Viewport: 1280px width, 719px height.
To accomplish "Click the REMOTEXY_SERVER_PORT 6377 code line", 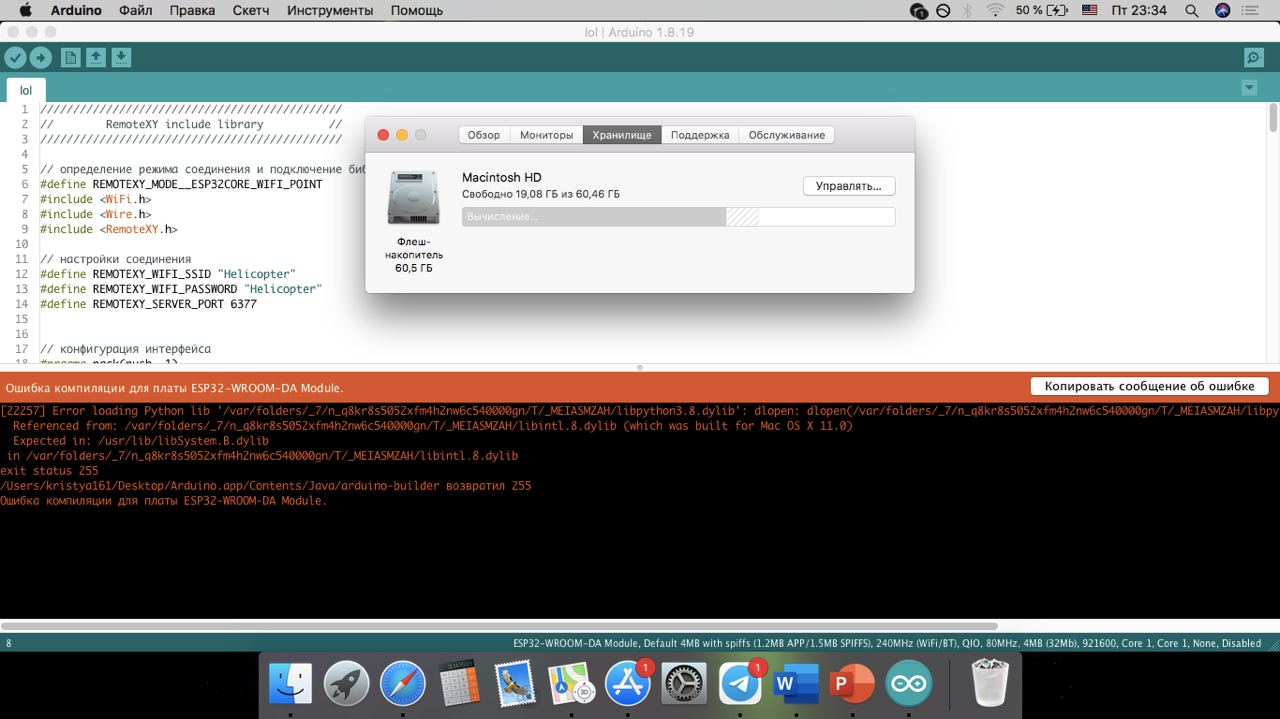I will [148, 304].
